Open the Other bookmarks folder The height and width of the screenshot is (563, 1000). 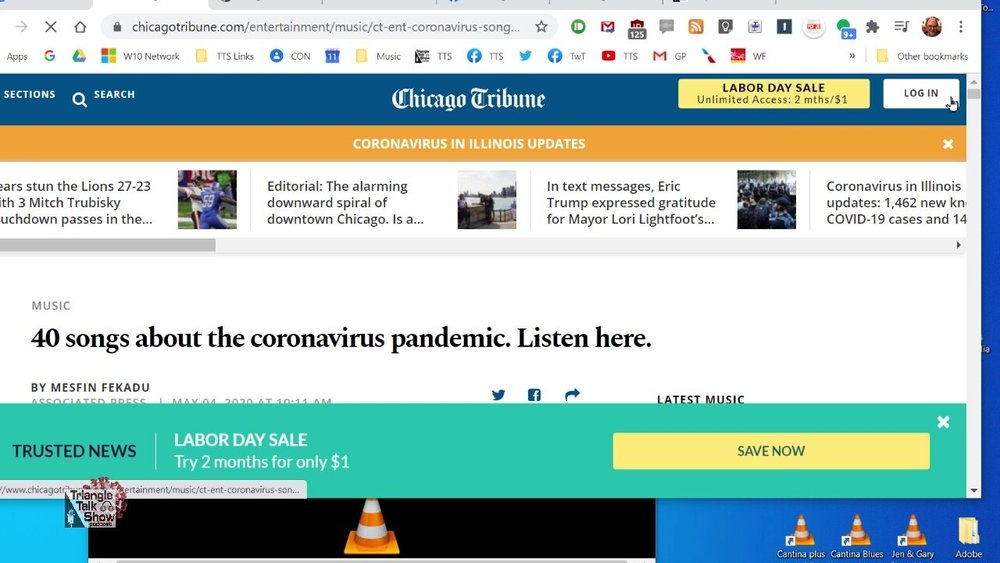coord(922,56)
